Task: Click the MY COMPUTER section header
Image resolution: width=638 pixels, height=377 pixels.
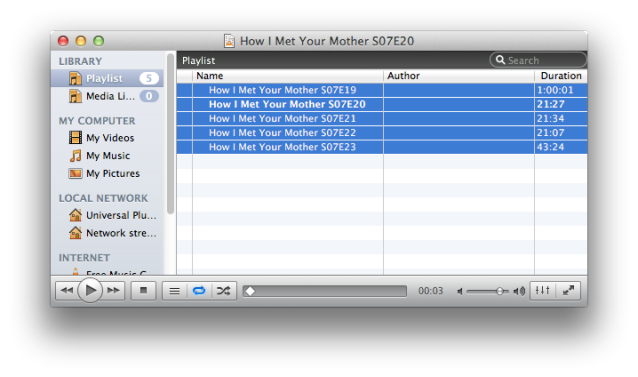Action: coord(97,121)
